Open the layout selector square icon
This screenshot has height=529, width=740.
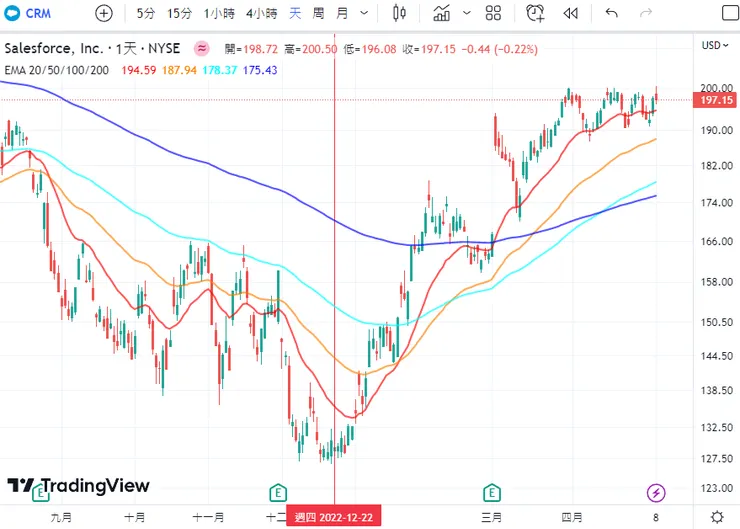point(731,13)
